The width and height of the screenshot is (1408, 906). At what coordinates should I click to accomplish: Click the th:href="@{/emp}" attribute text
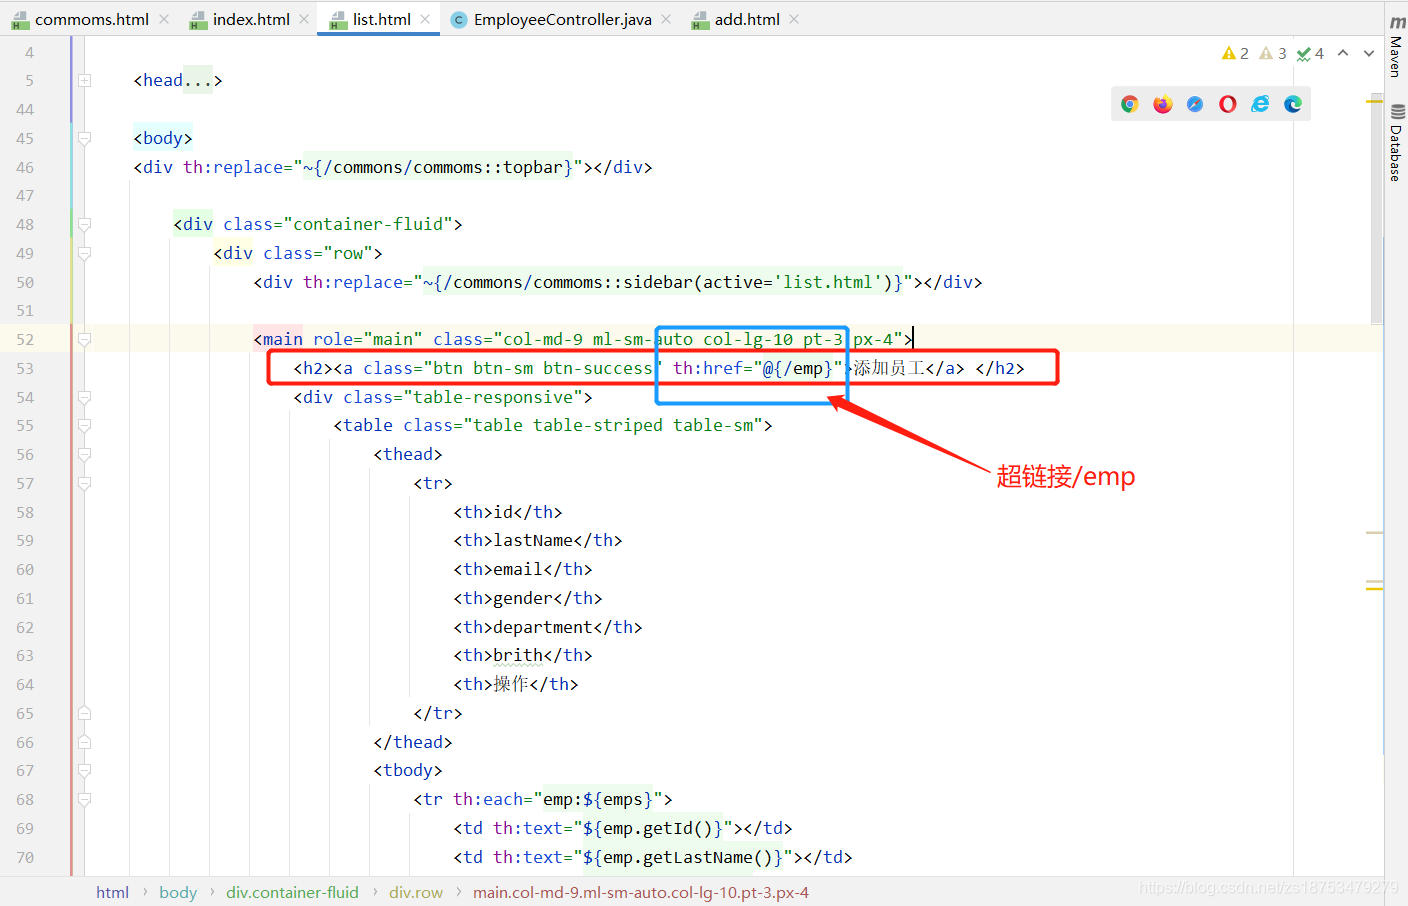757,368
